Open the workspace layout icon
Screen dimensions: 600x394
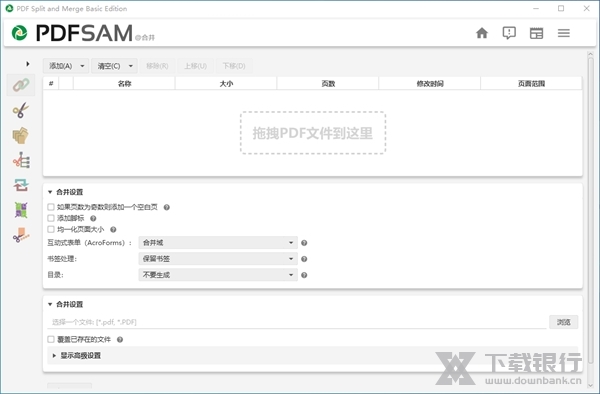tap(536, 33)
